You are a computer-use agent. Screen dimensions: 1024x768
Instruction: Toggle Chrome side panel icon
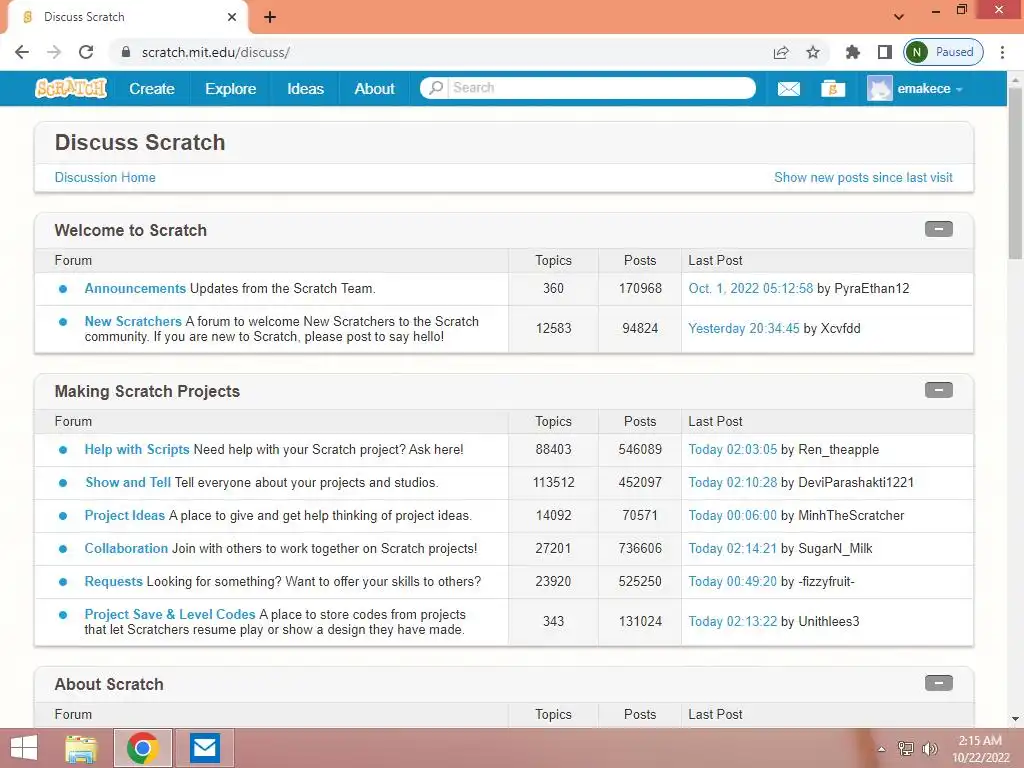885,52
